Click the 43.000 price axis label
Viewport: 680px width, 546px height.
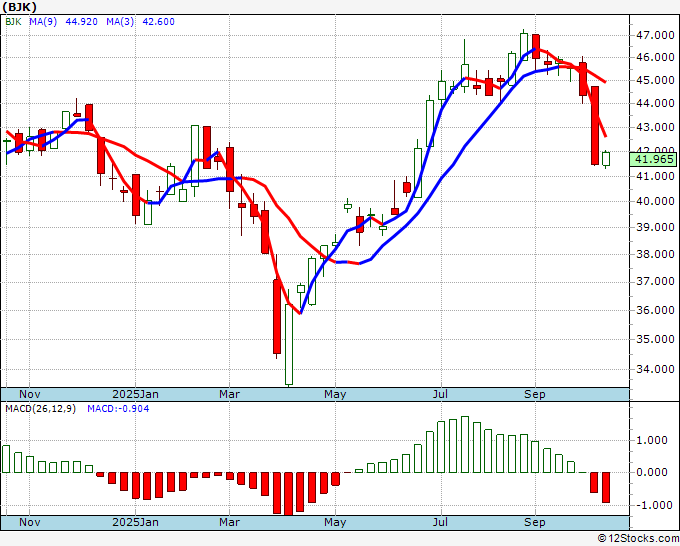(655, 128)
